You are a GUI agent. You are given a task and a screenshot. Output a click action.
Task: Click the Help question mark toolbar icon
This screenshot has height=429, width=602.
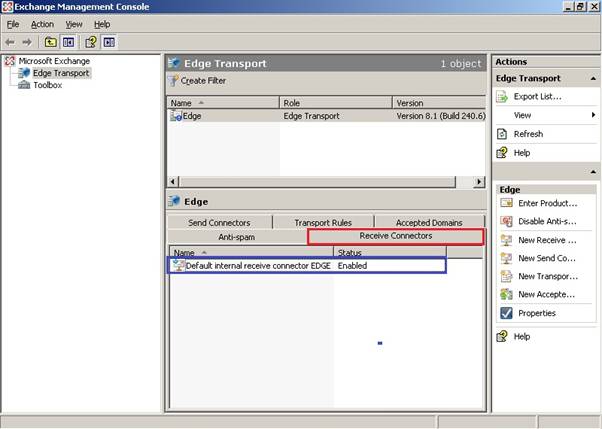point(91,42)
